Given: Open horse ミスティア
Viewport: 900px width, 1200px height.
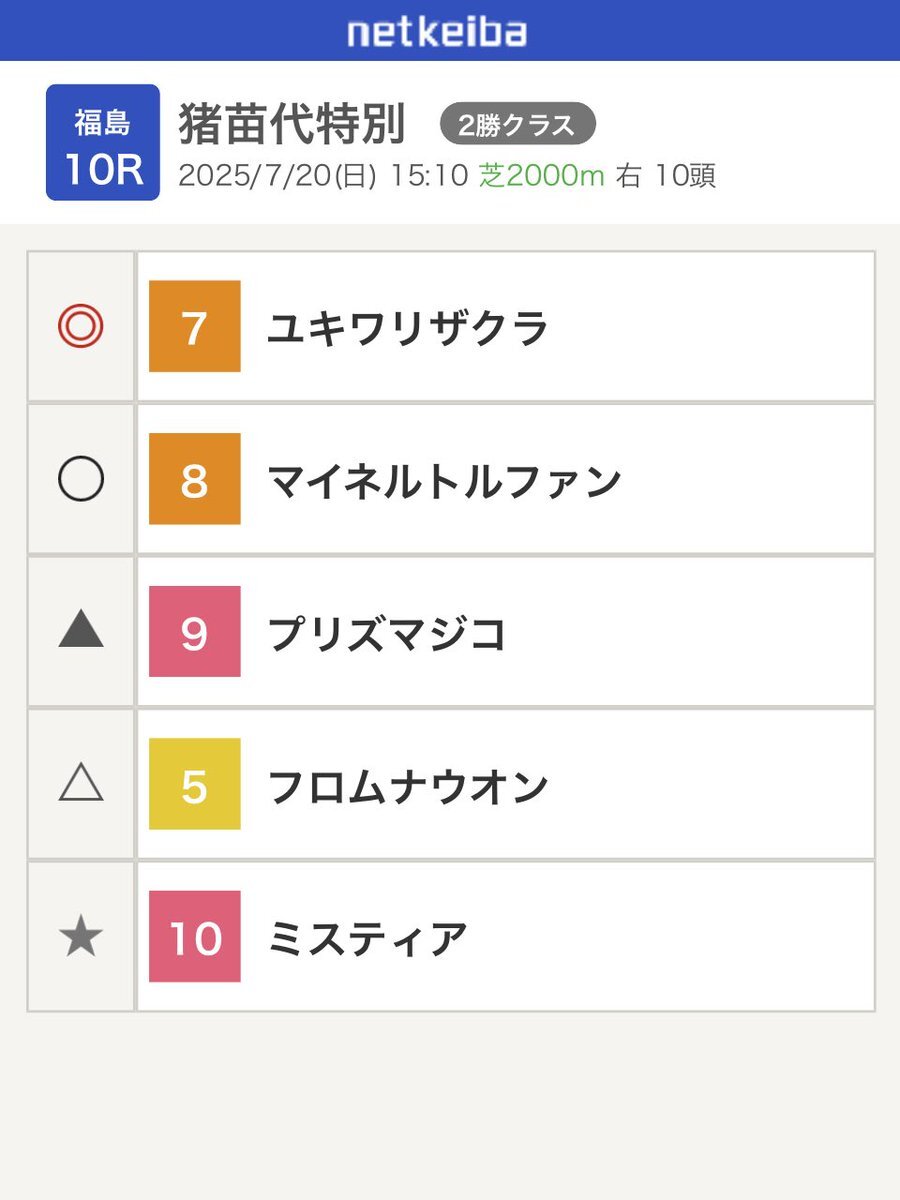Looking at the screenshot, I should (x=367, y=938).
